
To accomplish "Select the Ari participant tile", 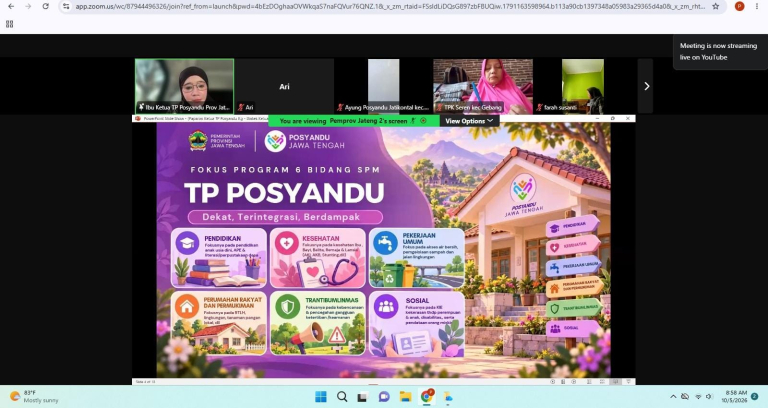I will click(x=284, y=86).
